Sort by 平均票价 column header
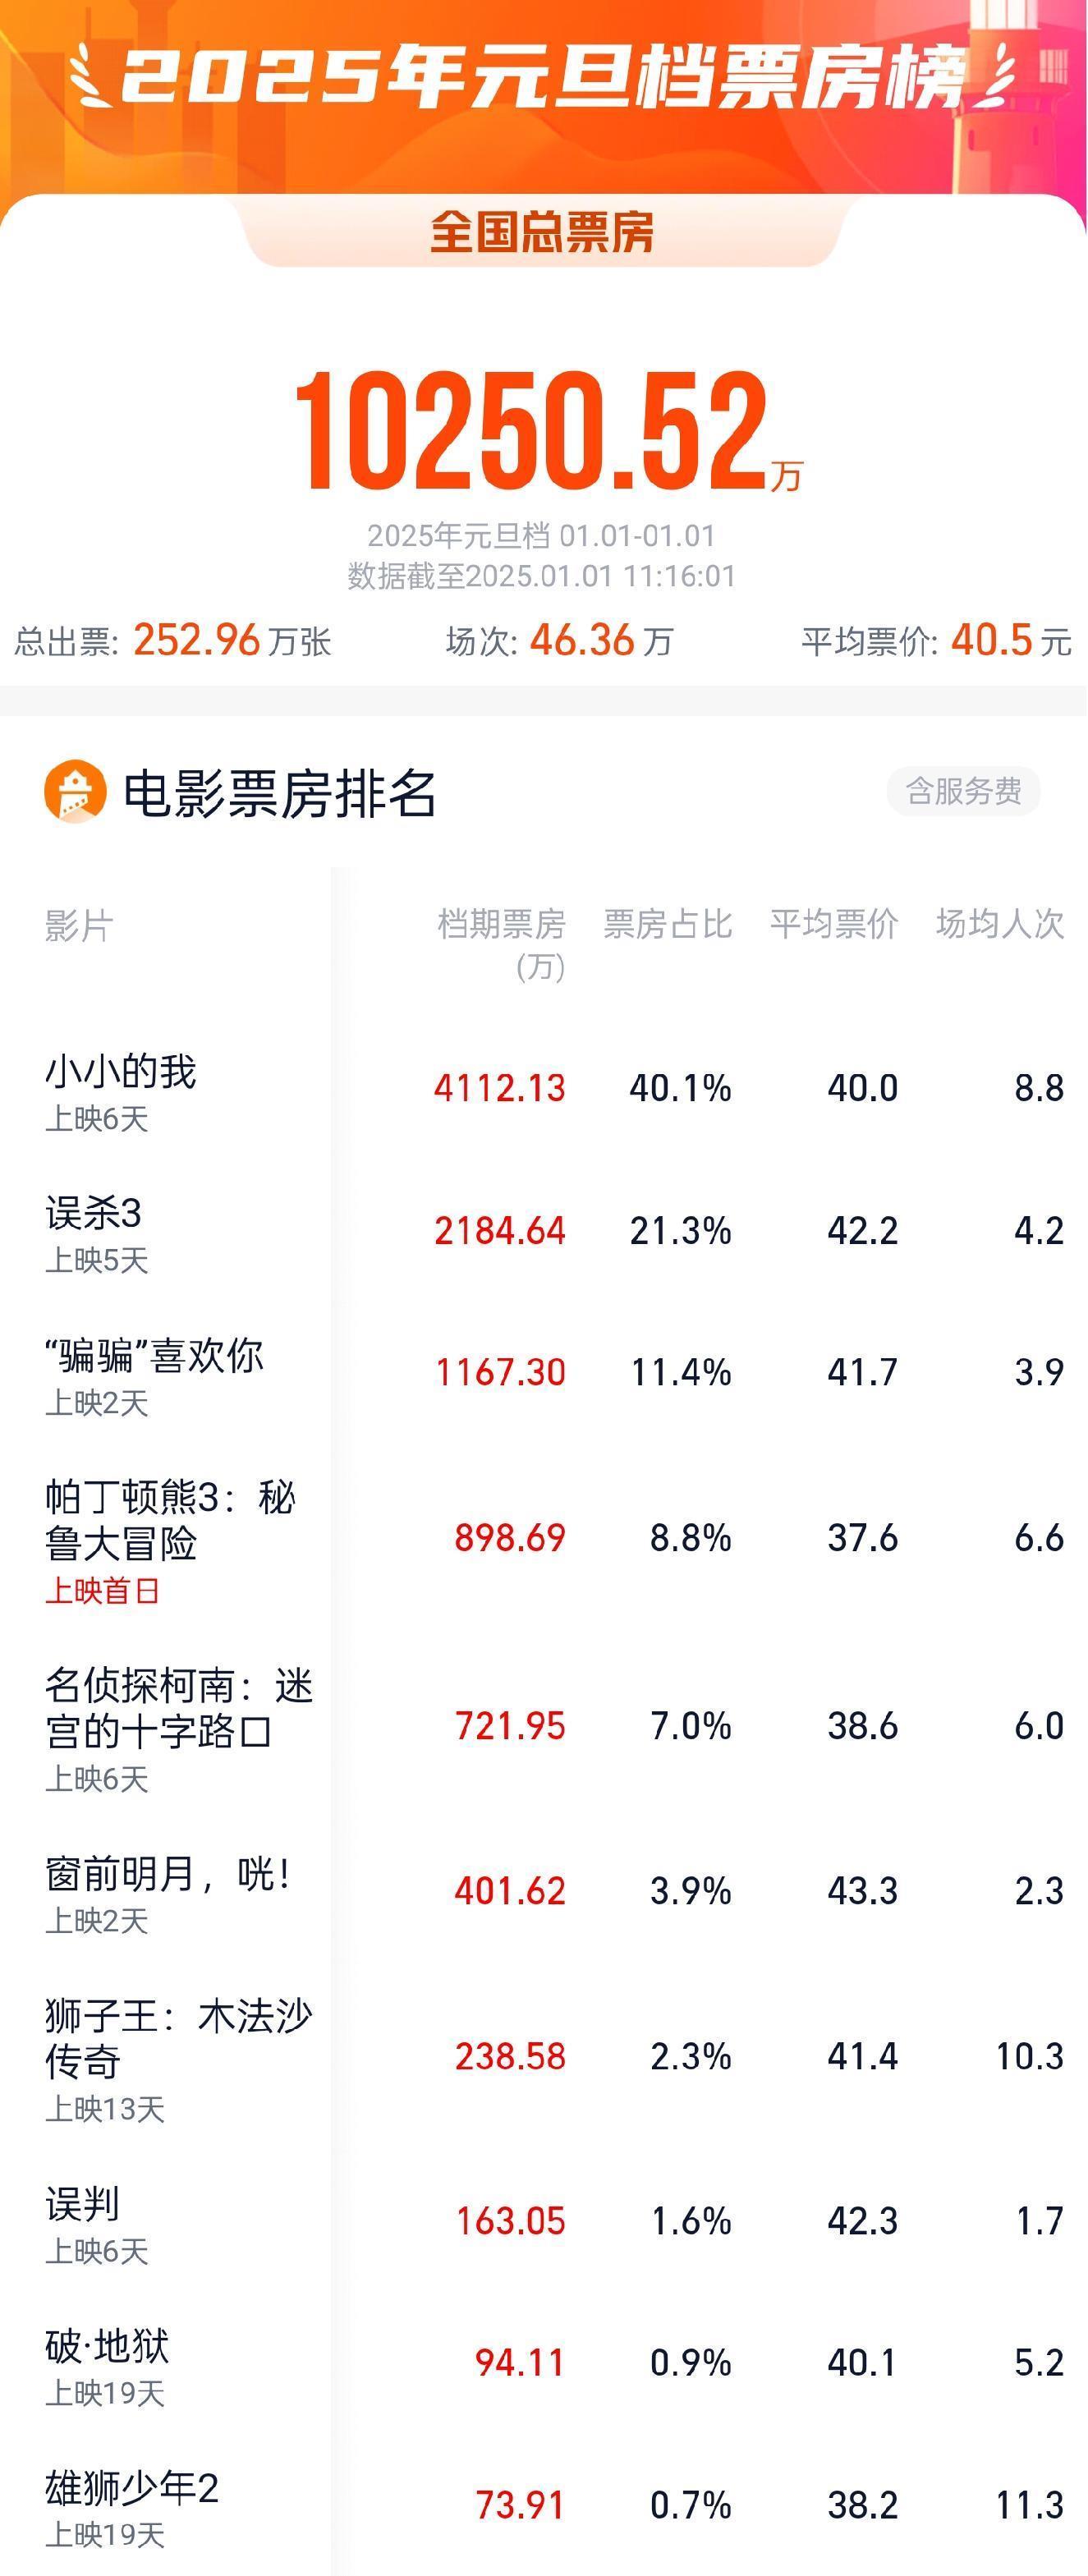Image resolution: width=1088 pixels, height=2576 pixels. click(833, 924)
